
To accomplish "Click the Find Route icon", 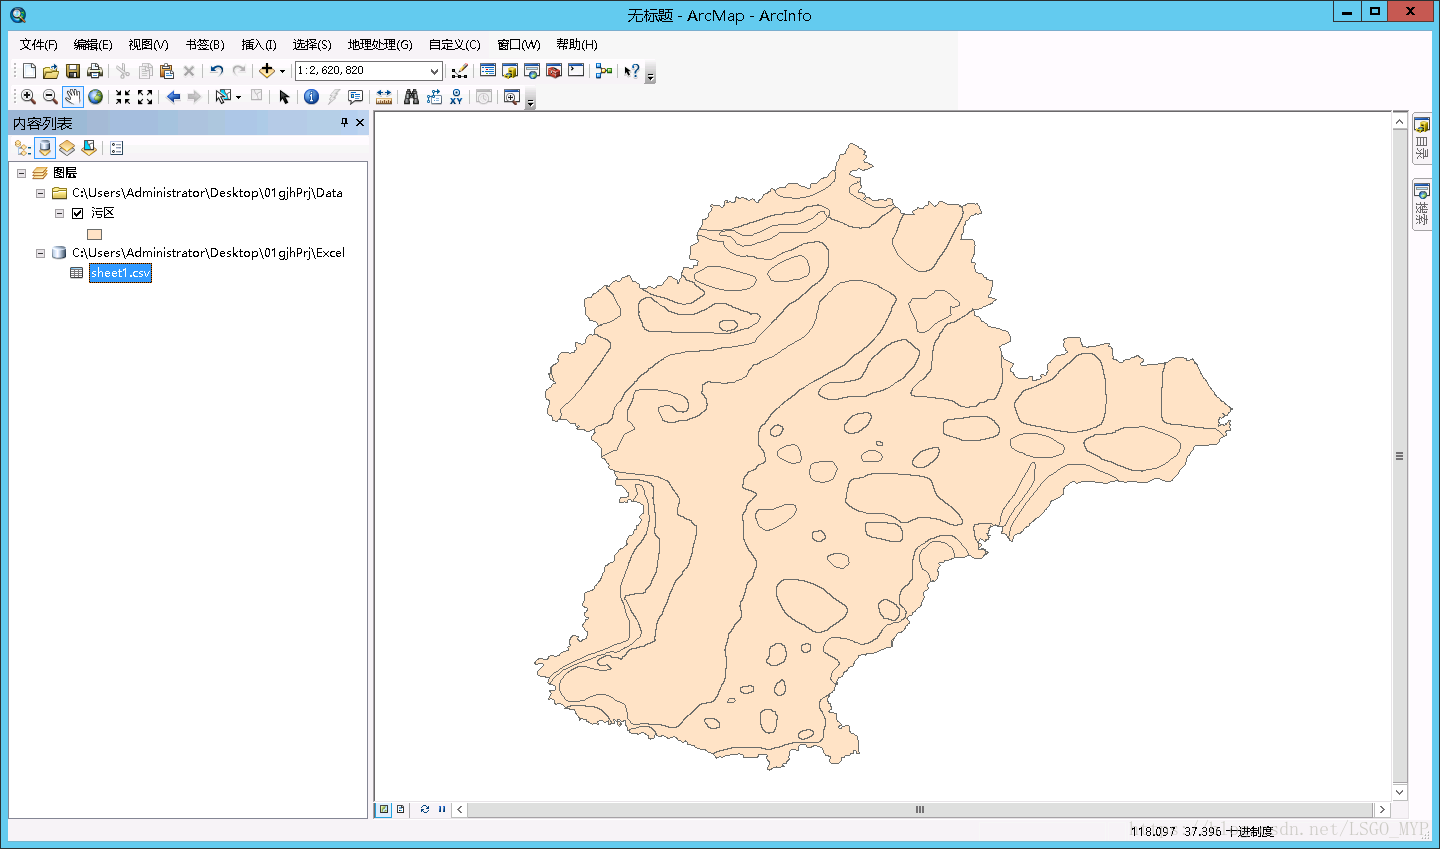I will click(x=434, y=97).
